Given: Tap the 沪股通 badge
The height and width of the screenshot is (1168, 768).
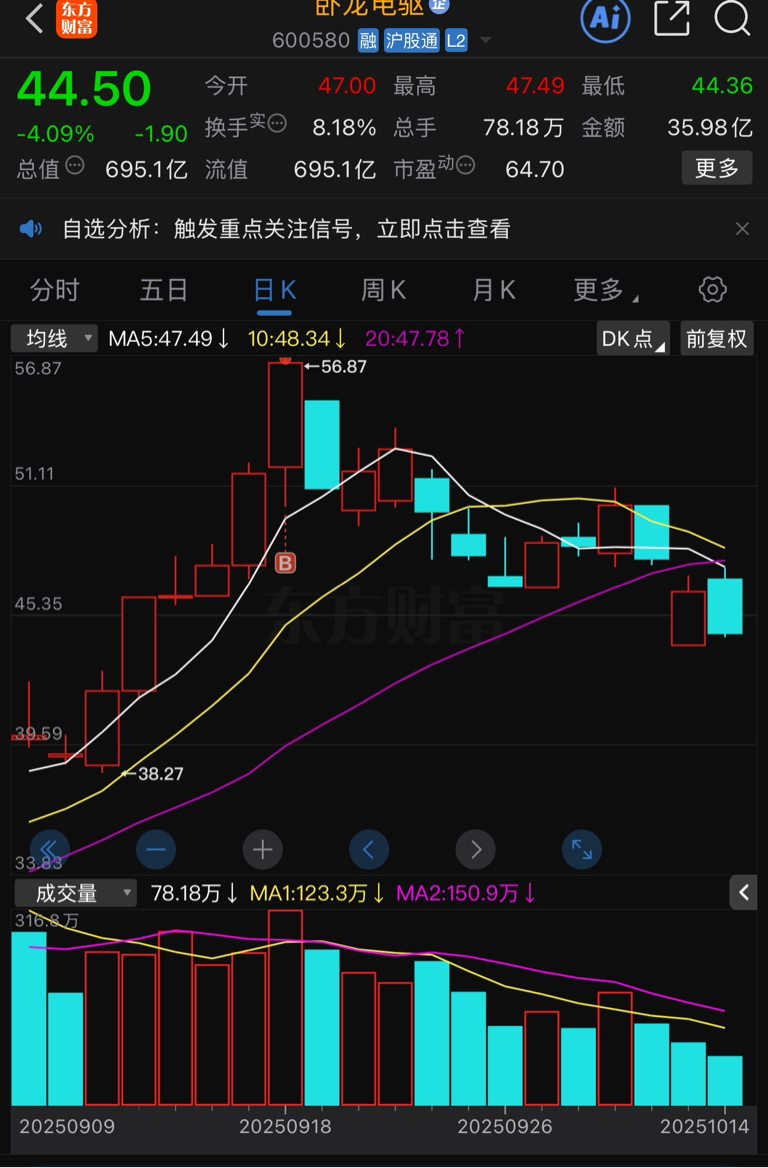Looking at the screenshot, I should pos(412,40).
